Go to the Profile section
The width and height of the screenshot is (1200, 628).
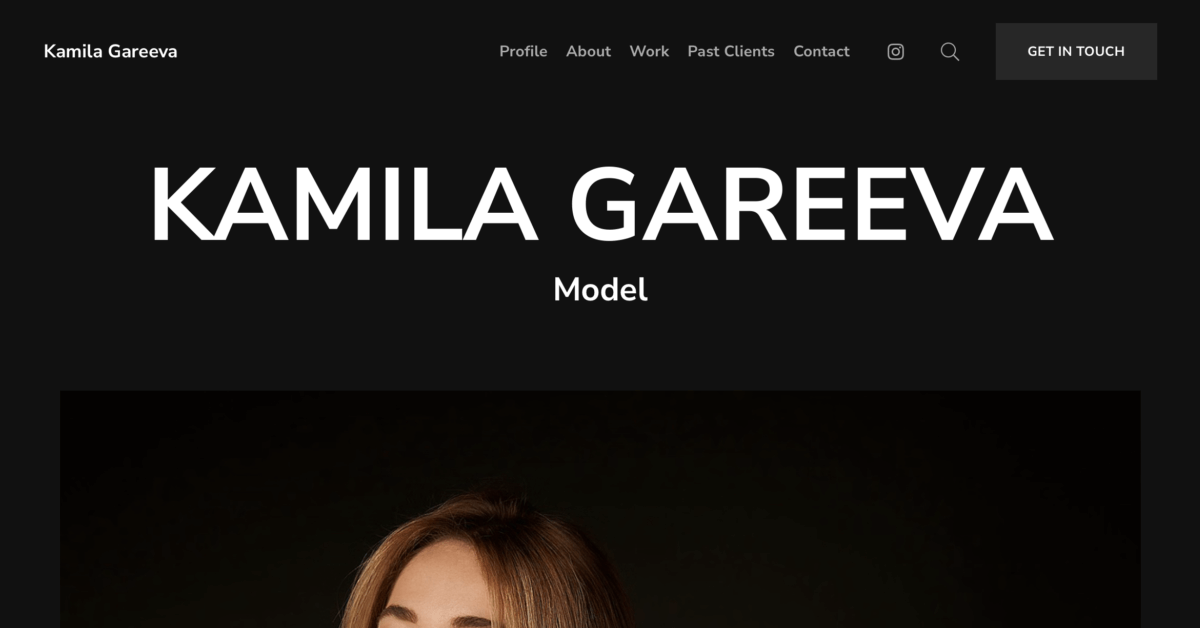[523, 51]
